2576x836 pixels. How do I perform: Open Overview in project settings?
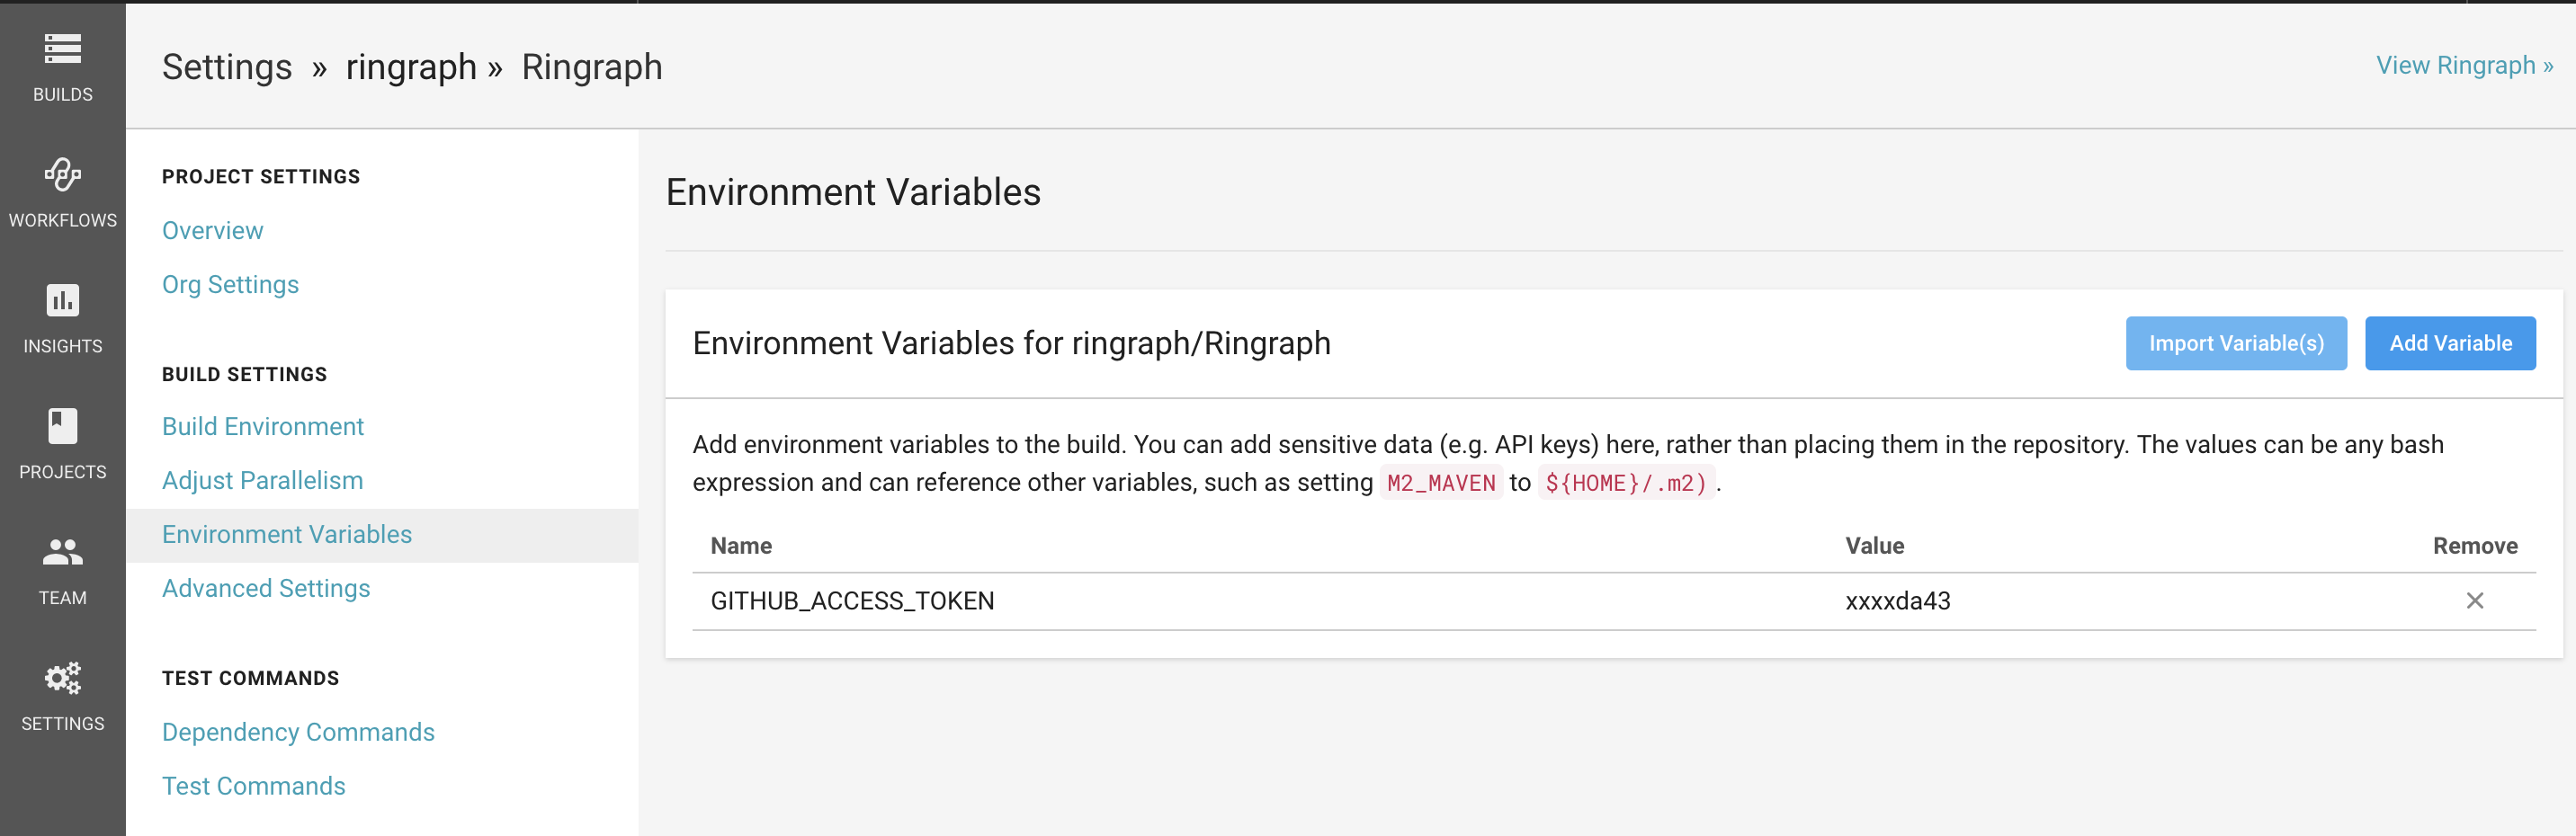(x=212, y=230)
